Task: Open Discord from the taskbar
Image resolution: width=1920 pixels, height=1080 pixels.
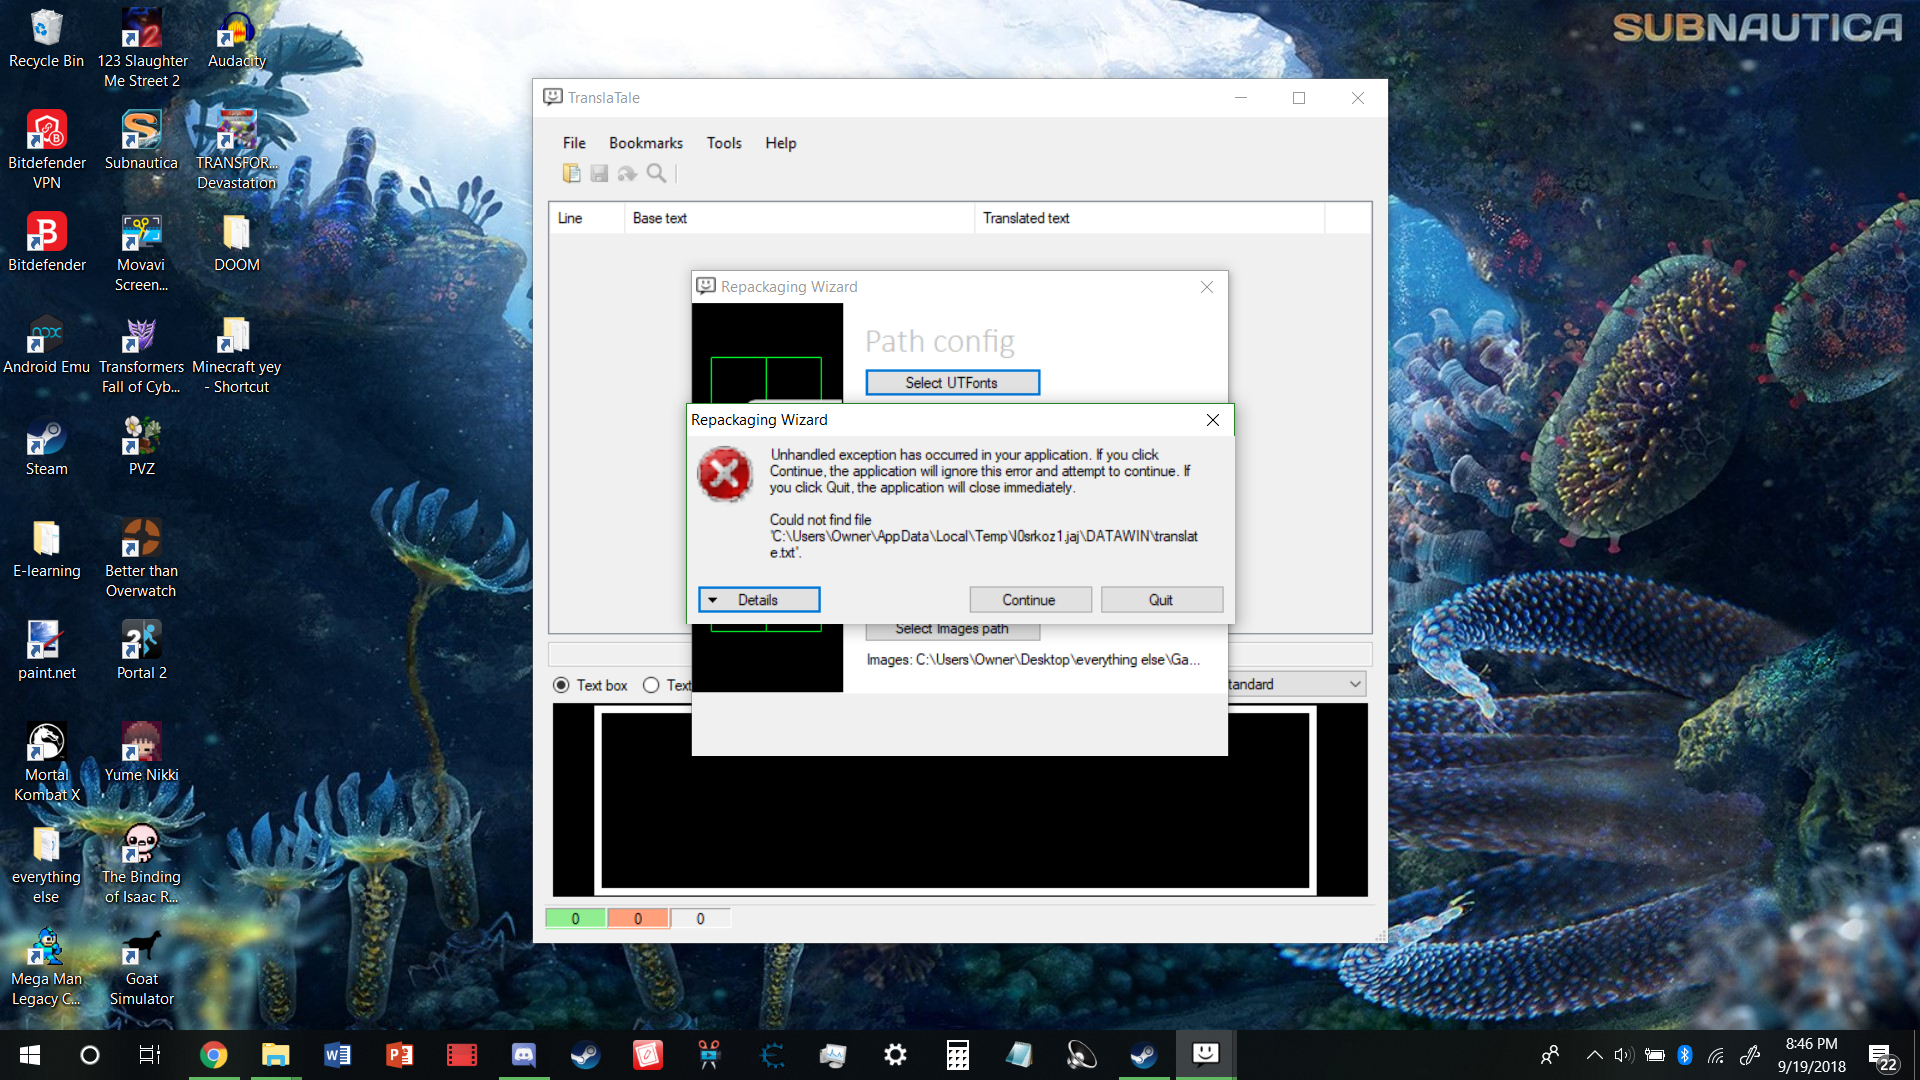Action: coord(523,1054)
